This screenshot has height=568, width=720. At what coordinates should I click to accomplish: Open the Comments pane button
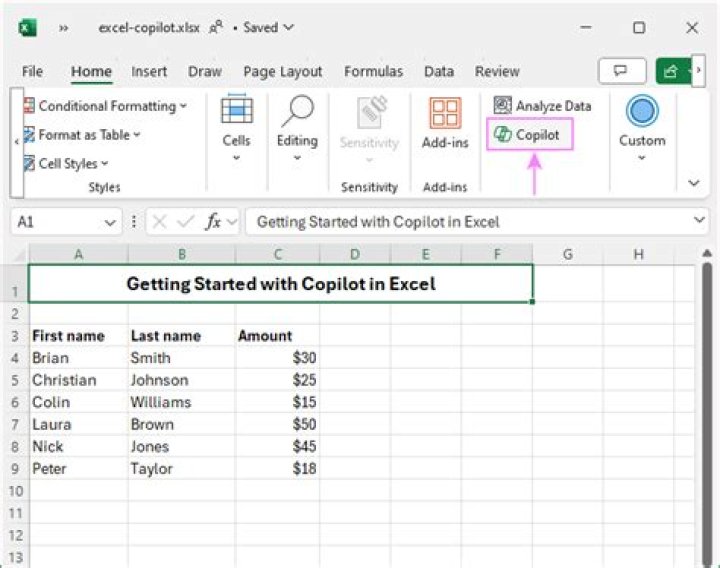(622, 71)
